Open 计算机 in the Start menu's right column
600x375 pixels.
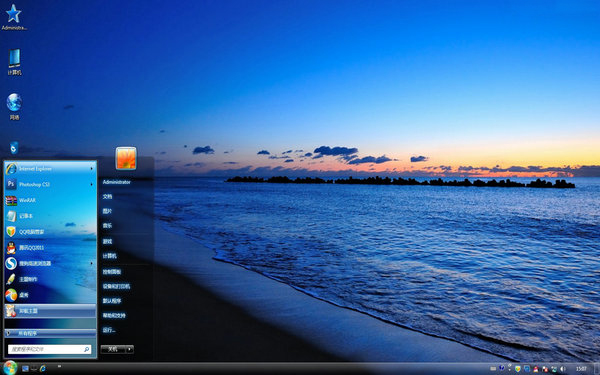109,256
